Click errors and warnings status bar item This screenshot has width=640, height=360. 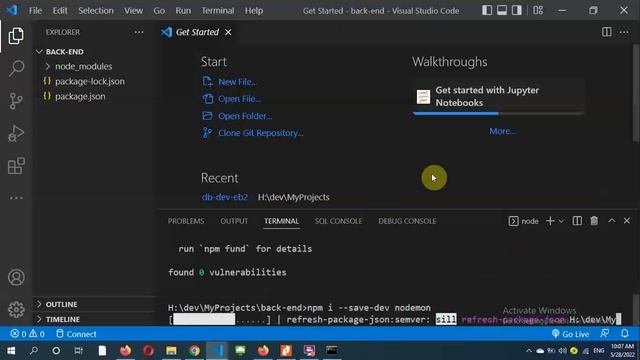pos(27,334)
